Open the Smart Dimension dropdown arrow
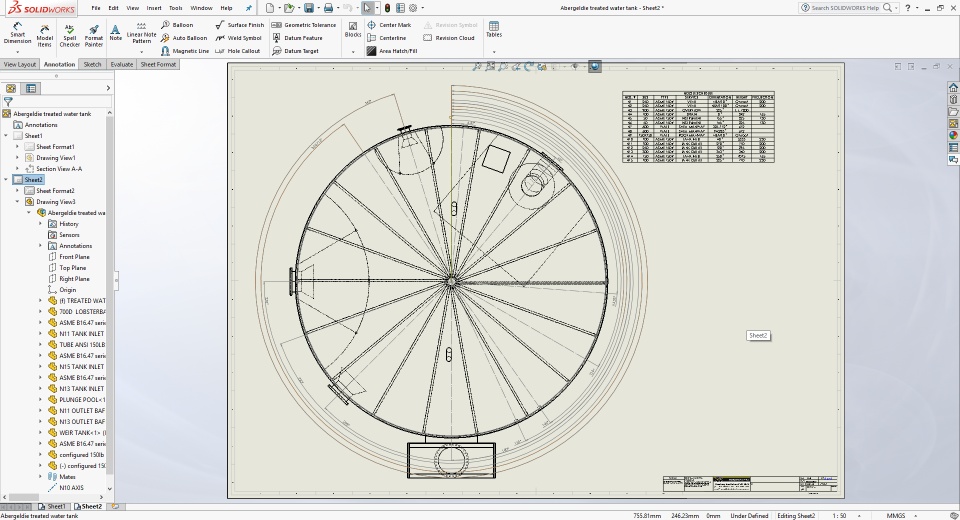Image resolution: width=960 pixels, height=520 pixels. pos(17,51)
